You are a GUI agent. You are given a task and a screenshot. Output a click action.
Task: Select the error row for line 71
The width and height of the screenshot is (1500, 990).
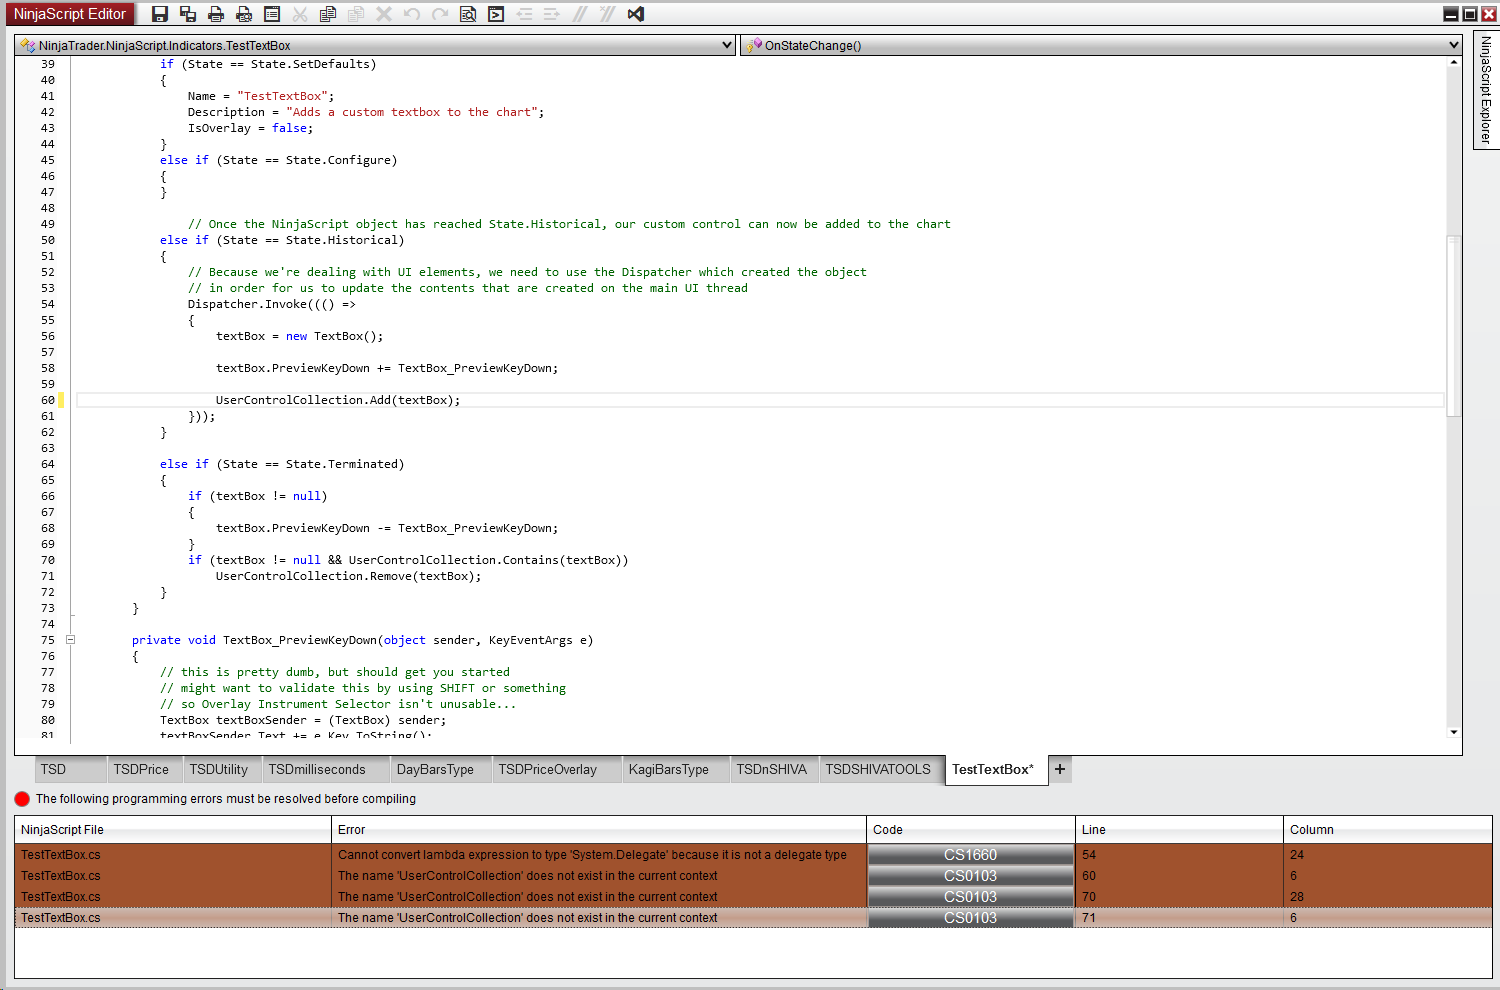coord(600,918)
